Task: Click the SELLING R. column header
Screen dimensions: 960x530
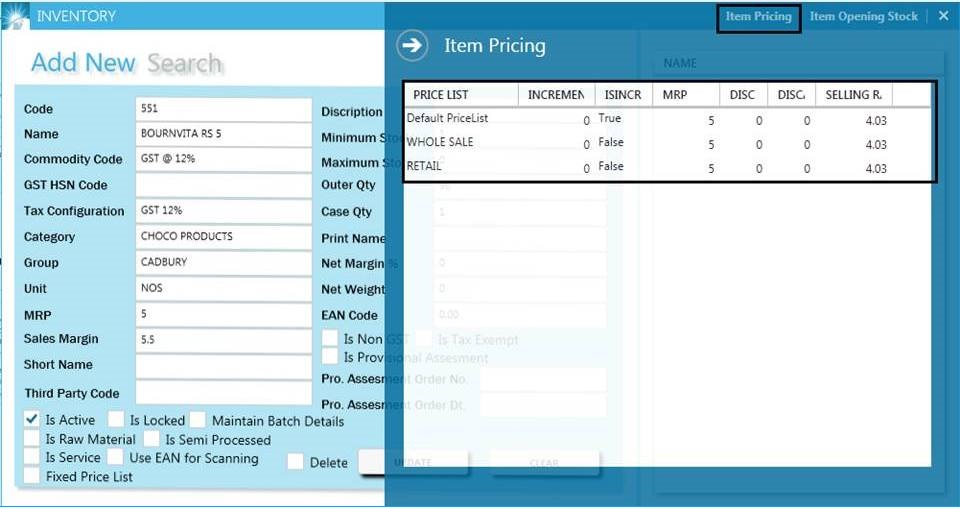Action: tap(854, 95)
